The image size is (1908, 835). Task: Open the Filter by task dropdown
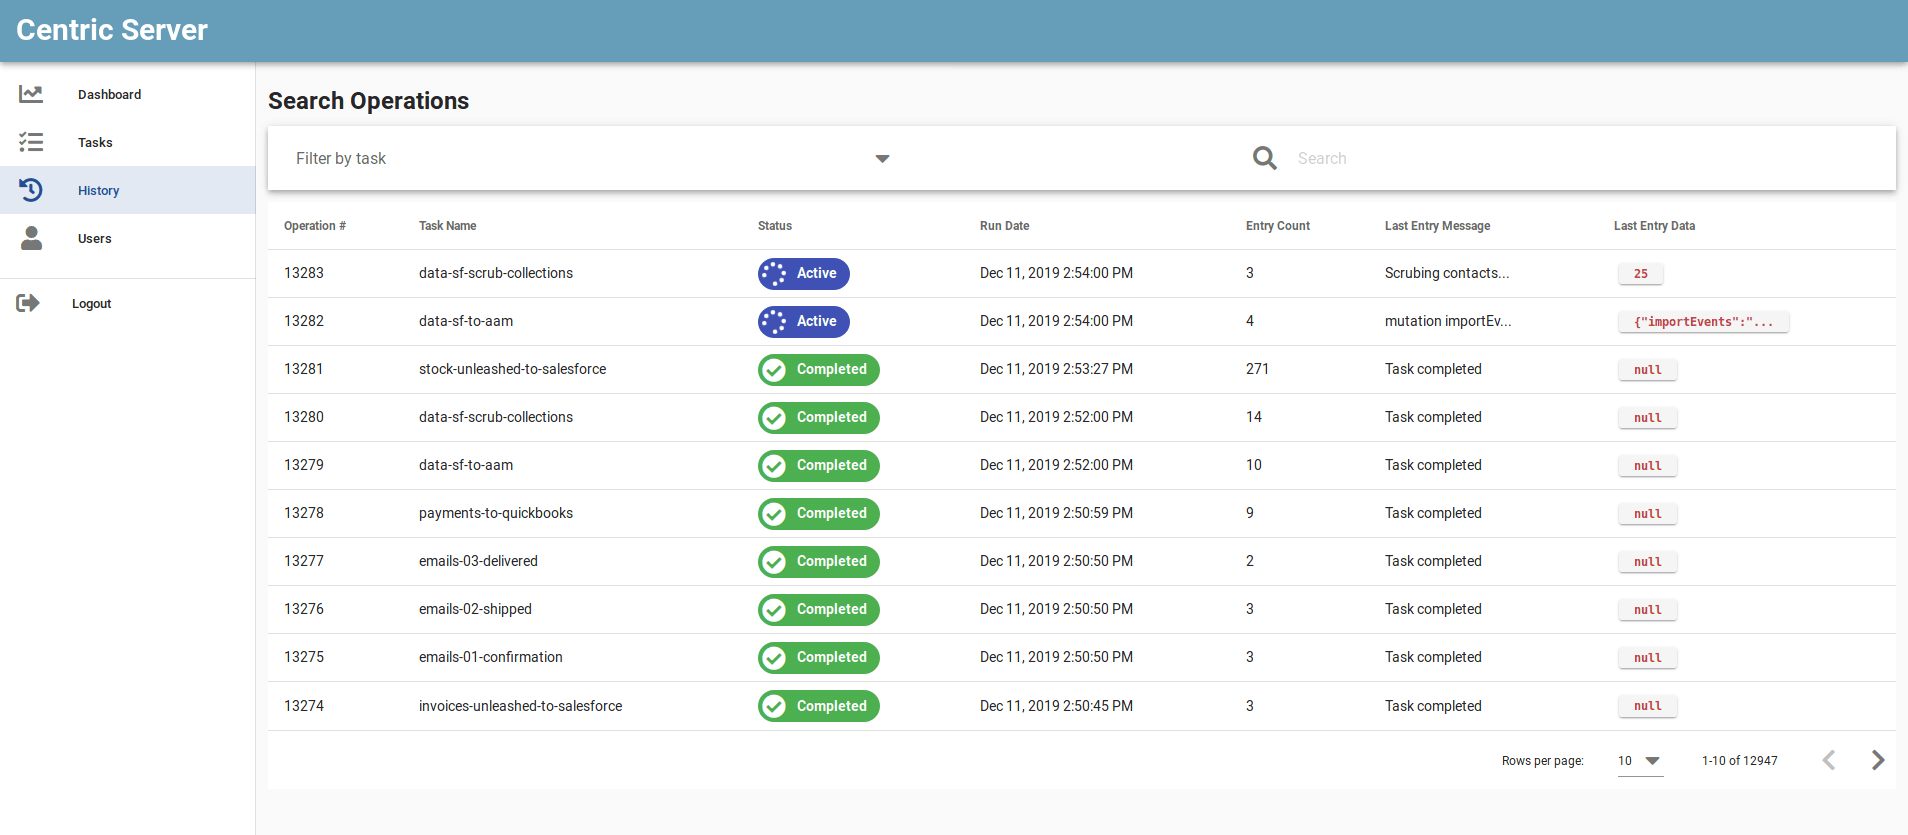pyautogui.click(x=592, y=158)
